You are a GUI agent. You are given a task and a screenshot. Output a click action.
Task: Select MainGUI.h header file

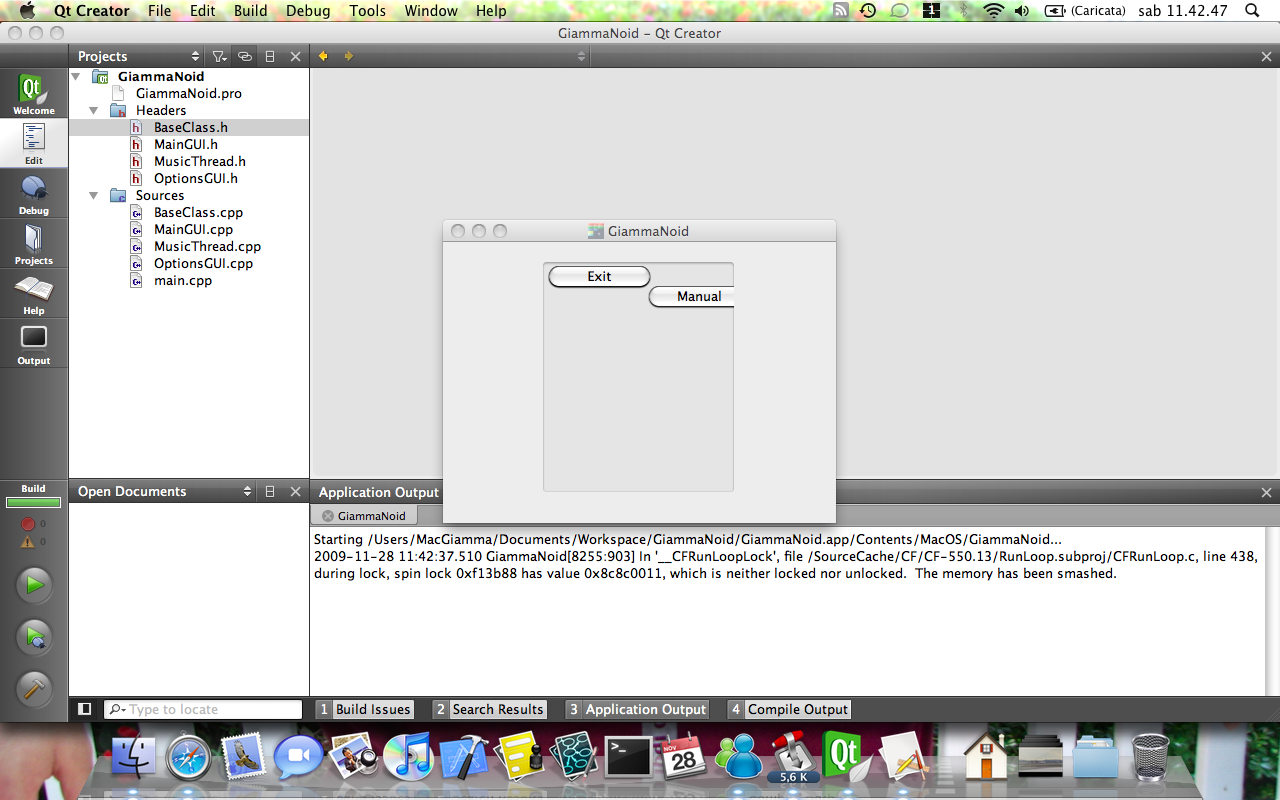(185, 144)
